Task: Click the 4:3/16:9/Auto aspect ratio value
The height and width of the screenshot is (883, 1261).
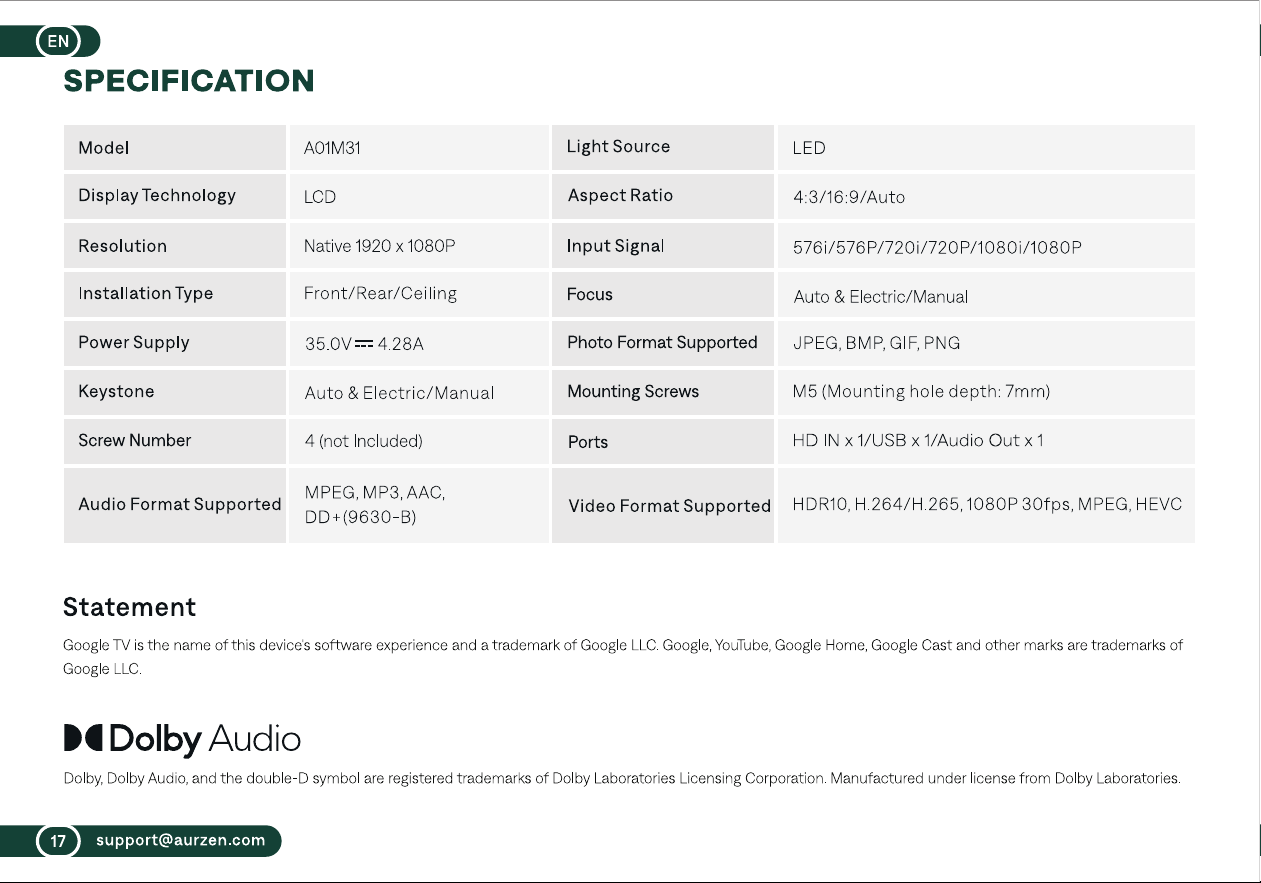Action: (x=849, y=197)
